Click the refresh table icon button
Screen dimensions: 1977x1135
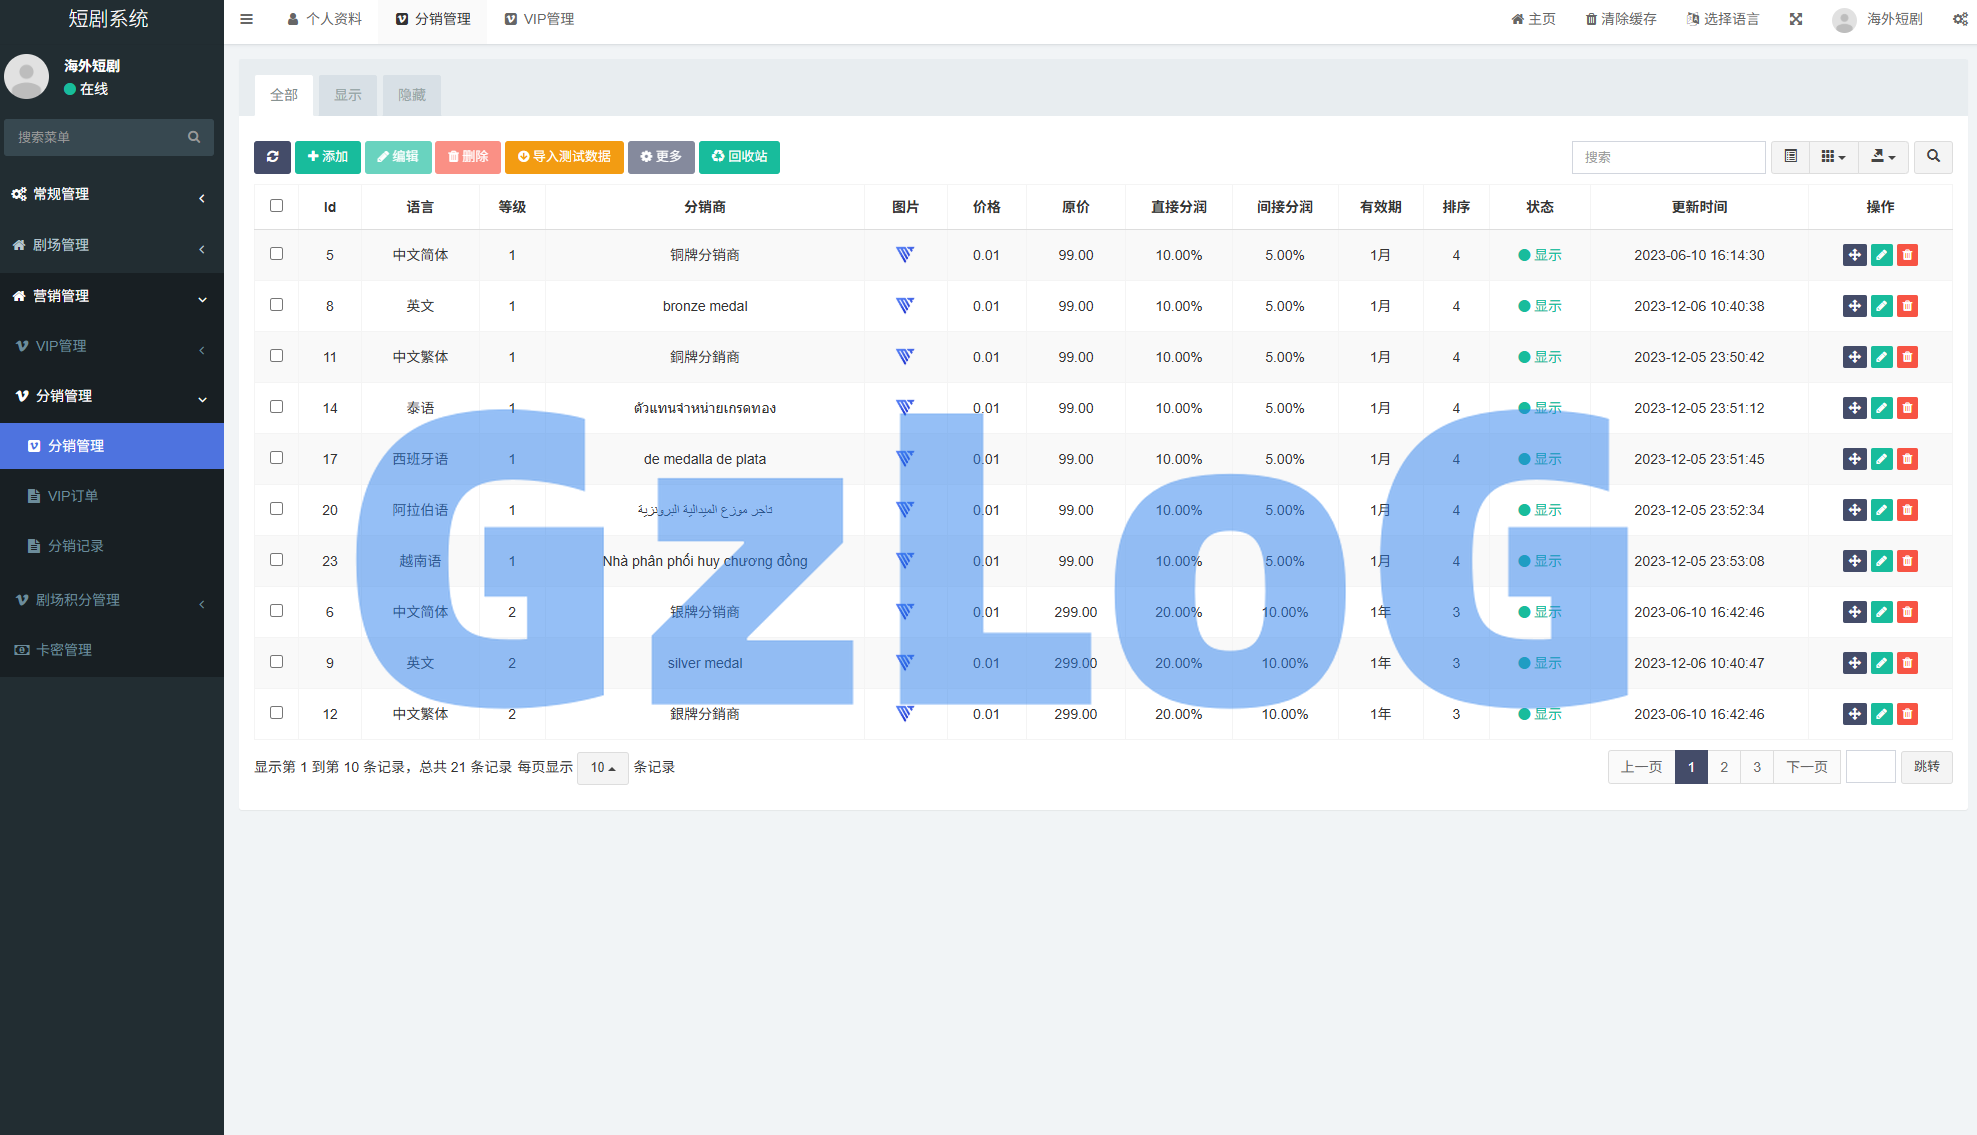click(272, 157)
